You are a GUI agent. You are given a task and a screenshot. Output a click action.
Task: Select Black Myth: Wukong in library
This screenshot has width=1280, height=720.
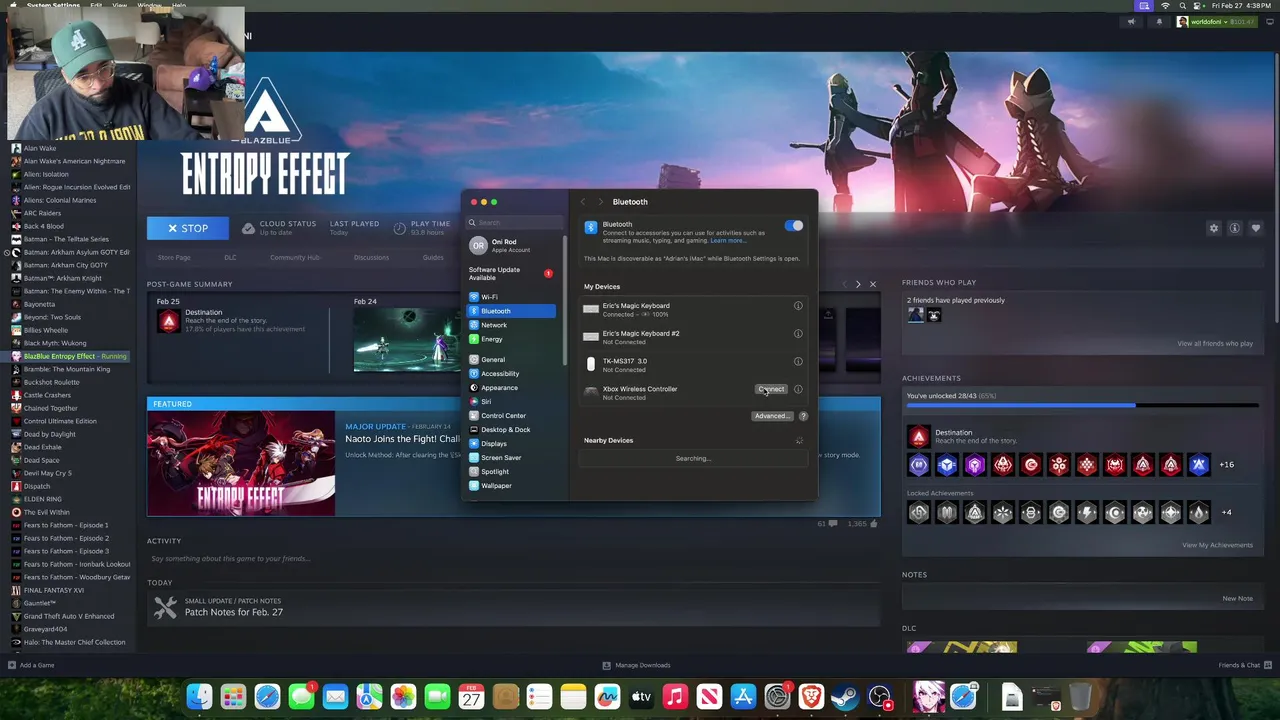[x=69, y=343]
